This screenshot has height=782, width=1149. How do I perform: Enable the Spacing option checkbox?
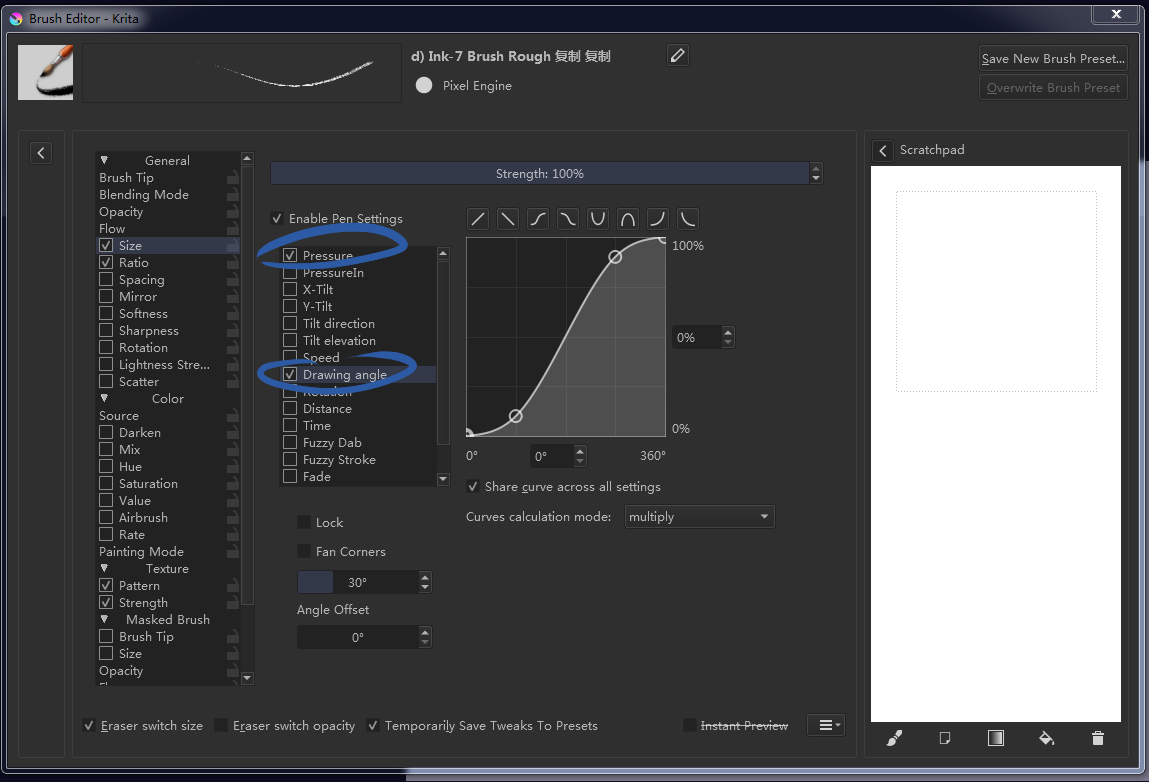[x=106, y=280]
